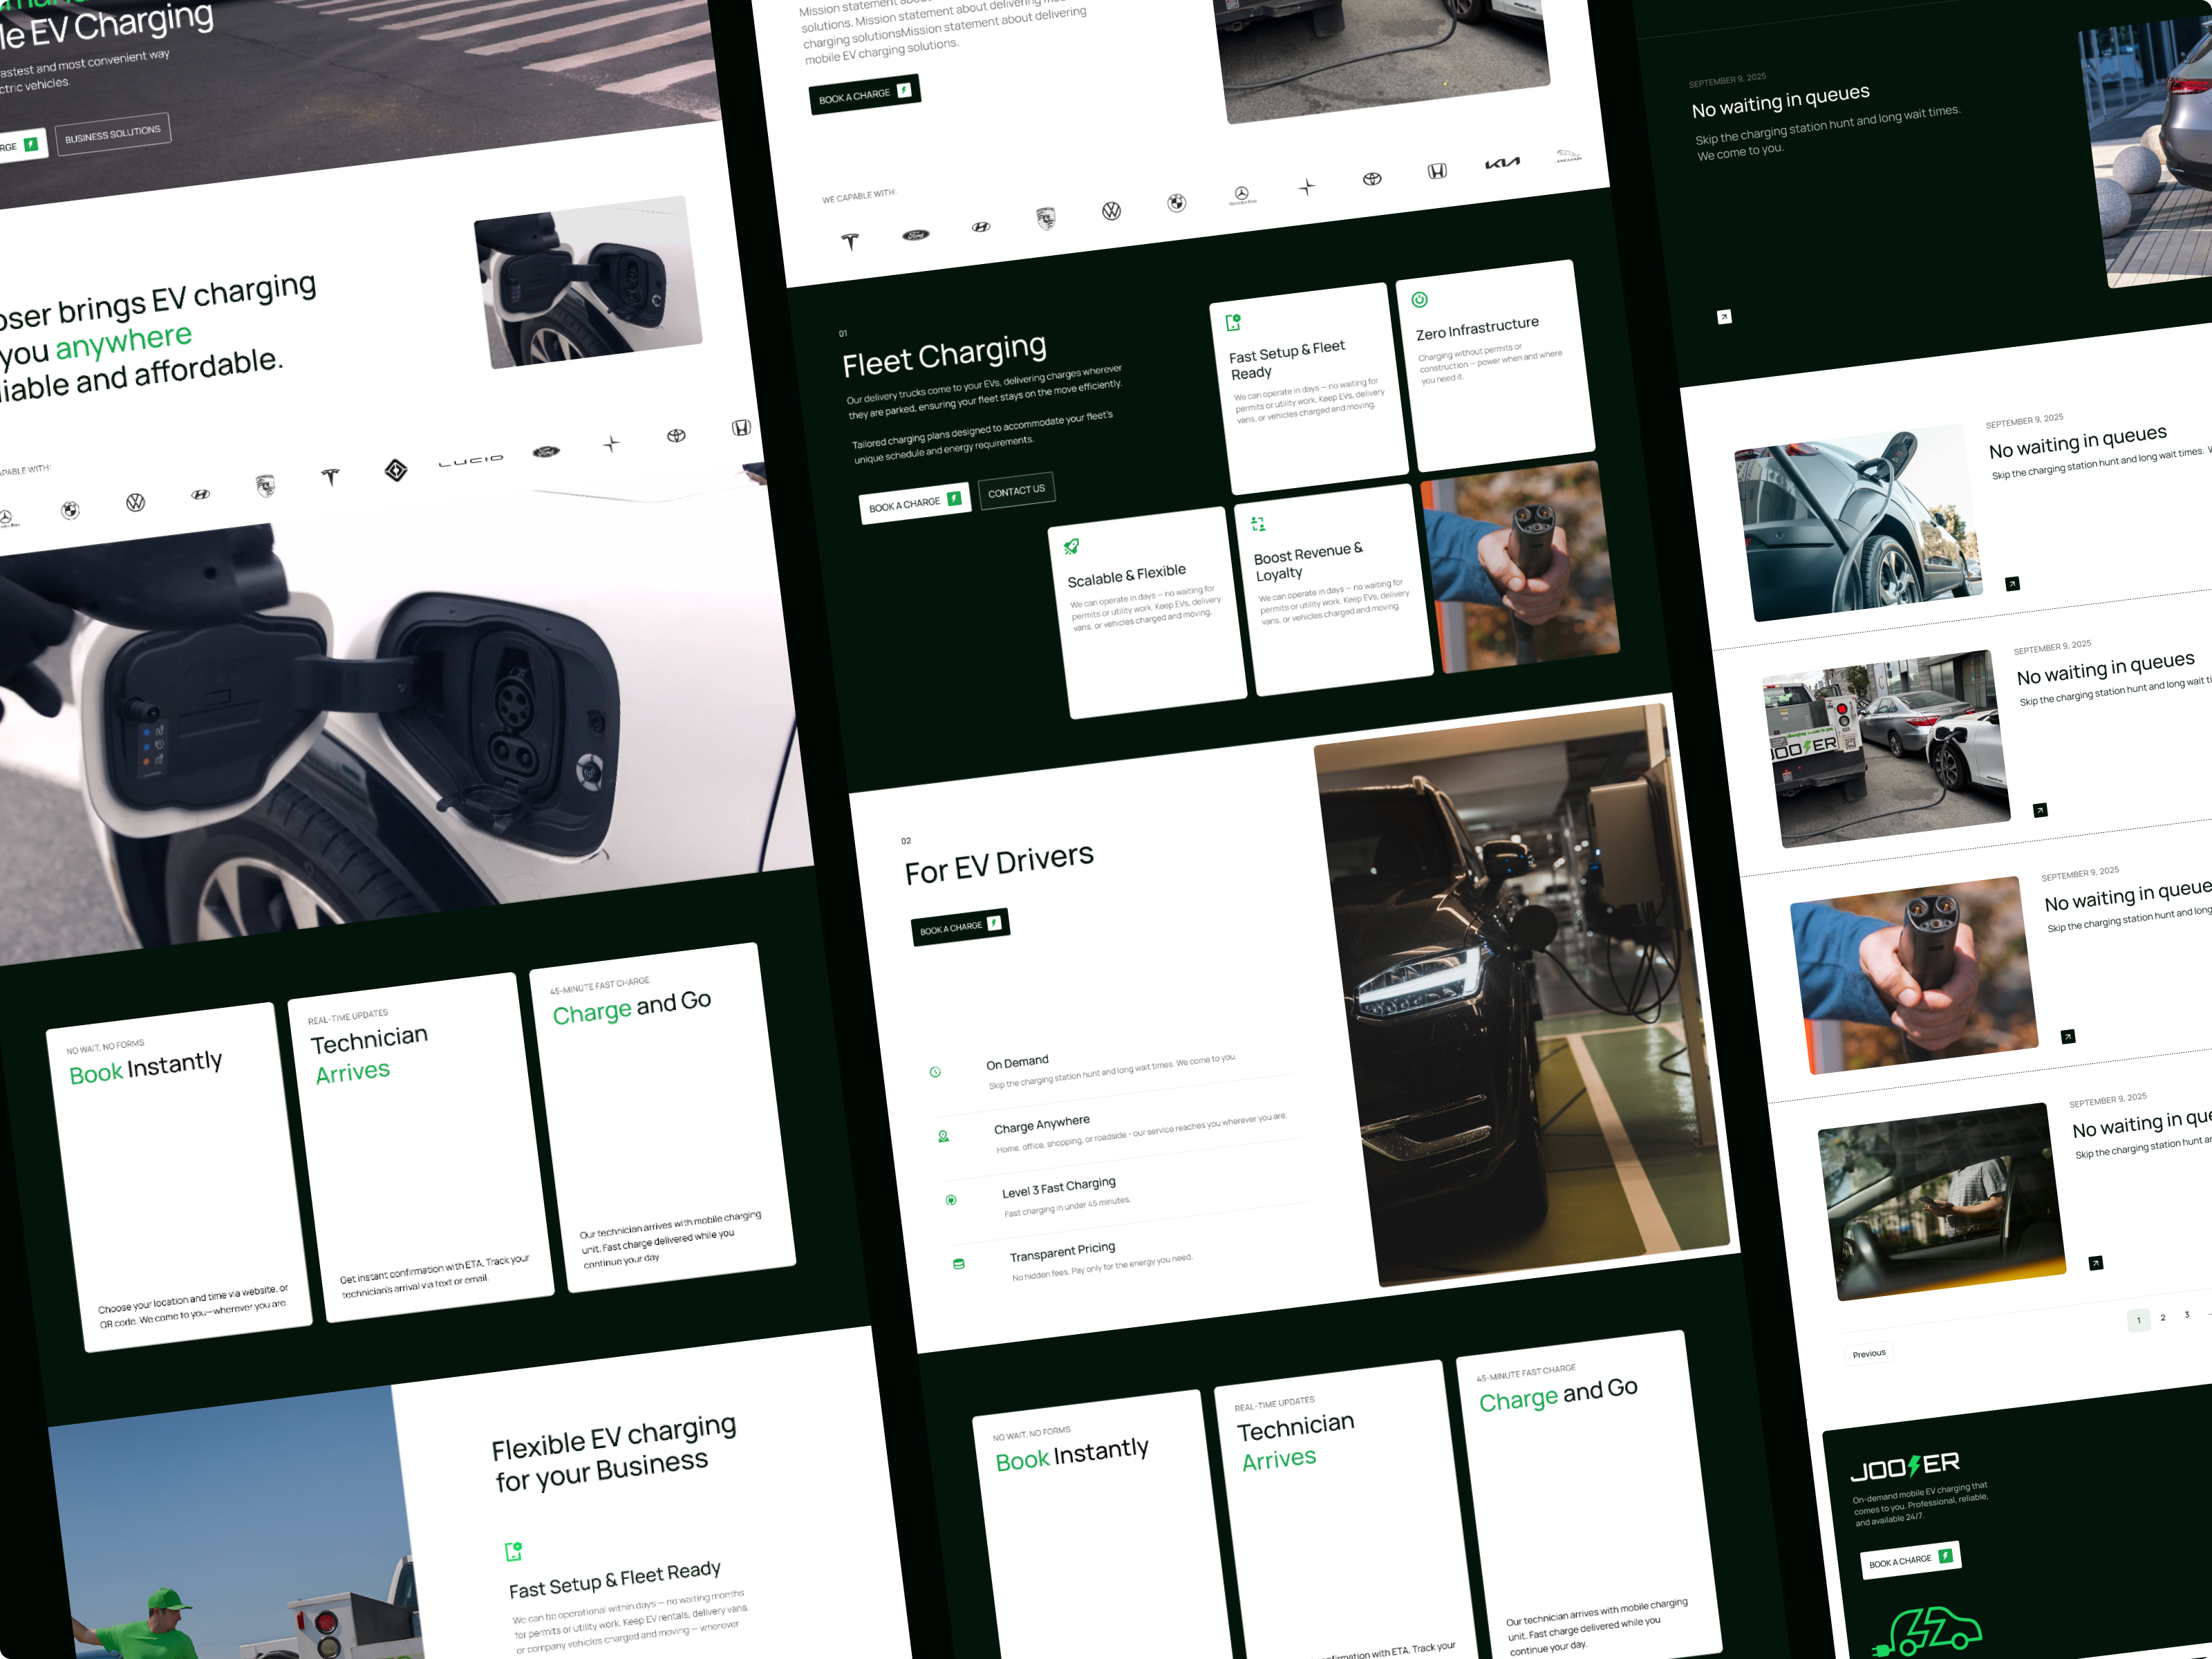Click the BUSINESS SOLUTIONS button in the hero
Image resolution: width=2212 pixels, height=1659 pixels.
[x=113, y=134]
